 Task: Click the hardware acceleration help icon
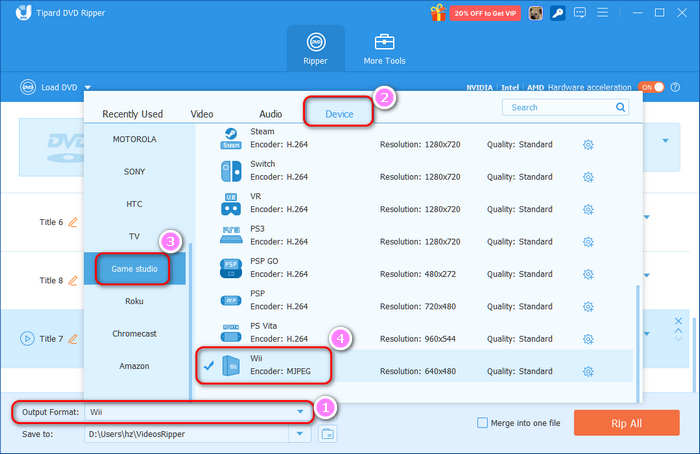(x=675, y=87)
